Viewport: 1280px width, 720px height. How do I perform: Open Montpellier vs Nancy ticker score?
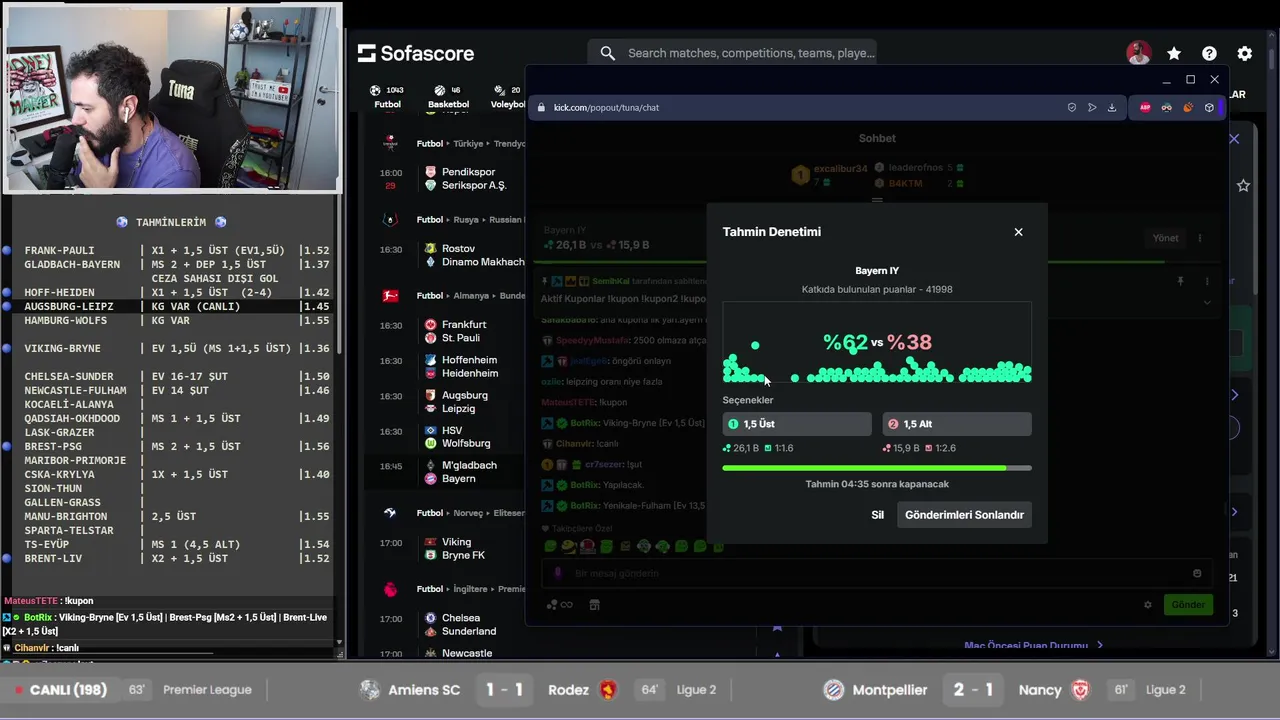[x=973, y=690]
